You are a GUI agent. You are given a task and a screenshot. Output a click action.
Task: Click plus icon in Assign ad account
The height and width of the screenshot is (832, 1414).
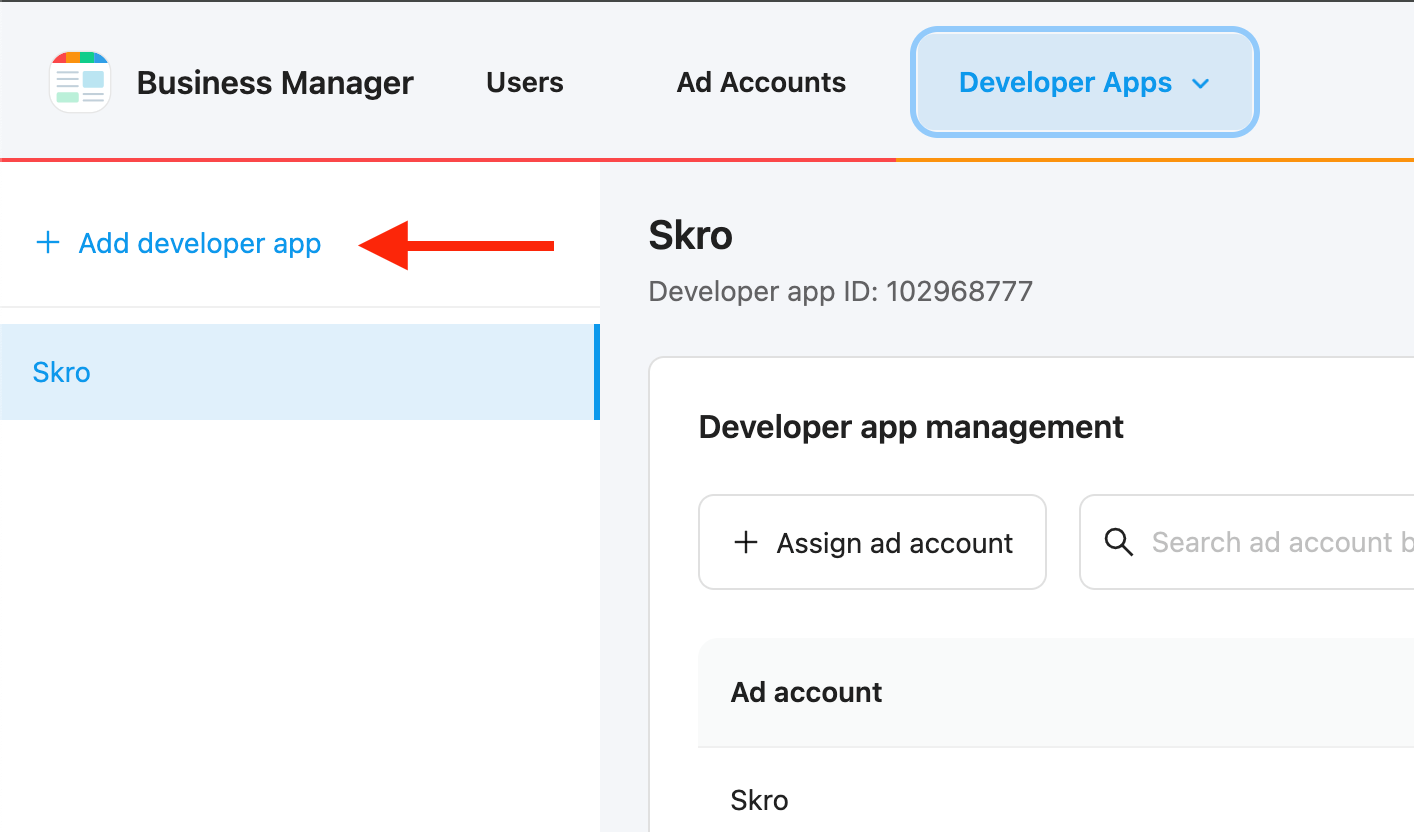point(746,543)
